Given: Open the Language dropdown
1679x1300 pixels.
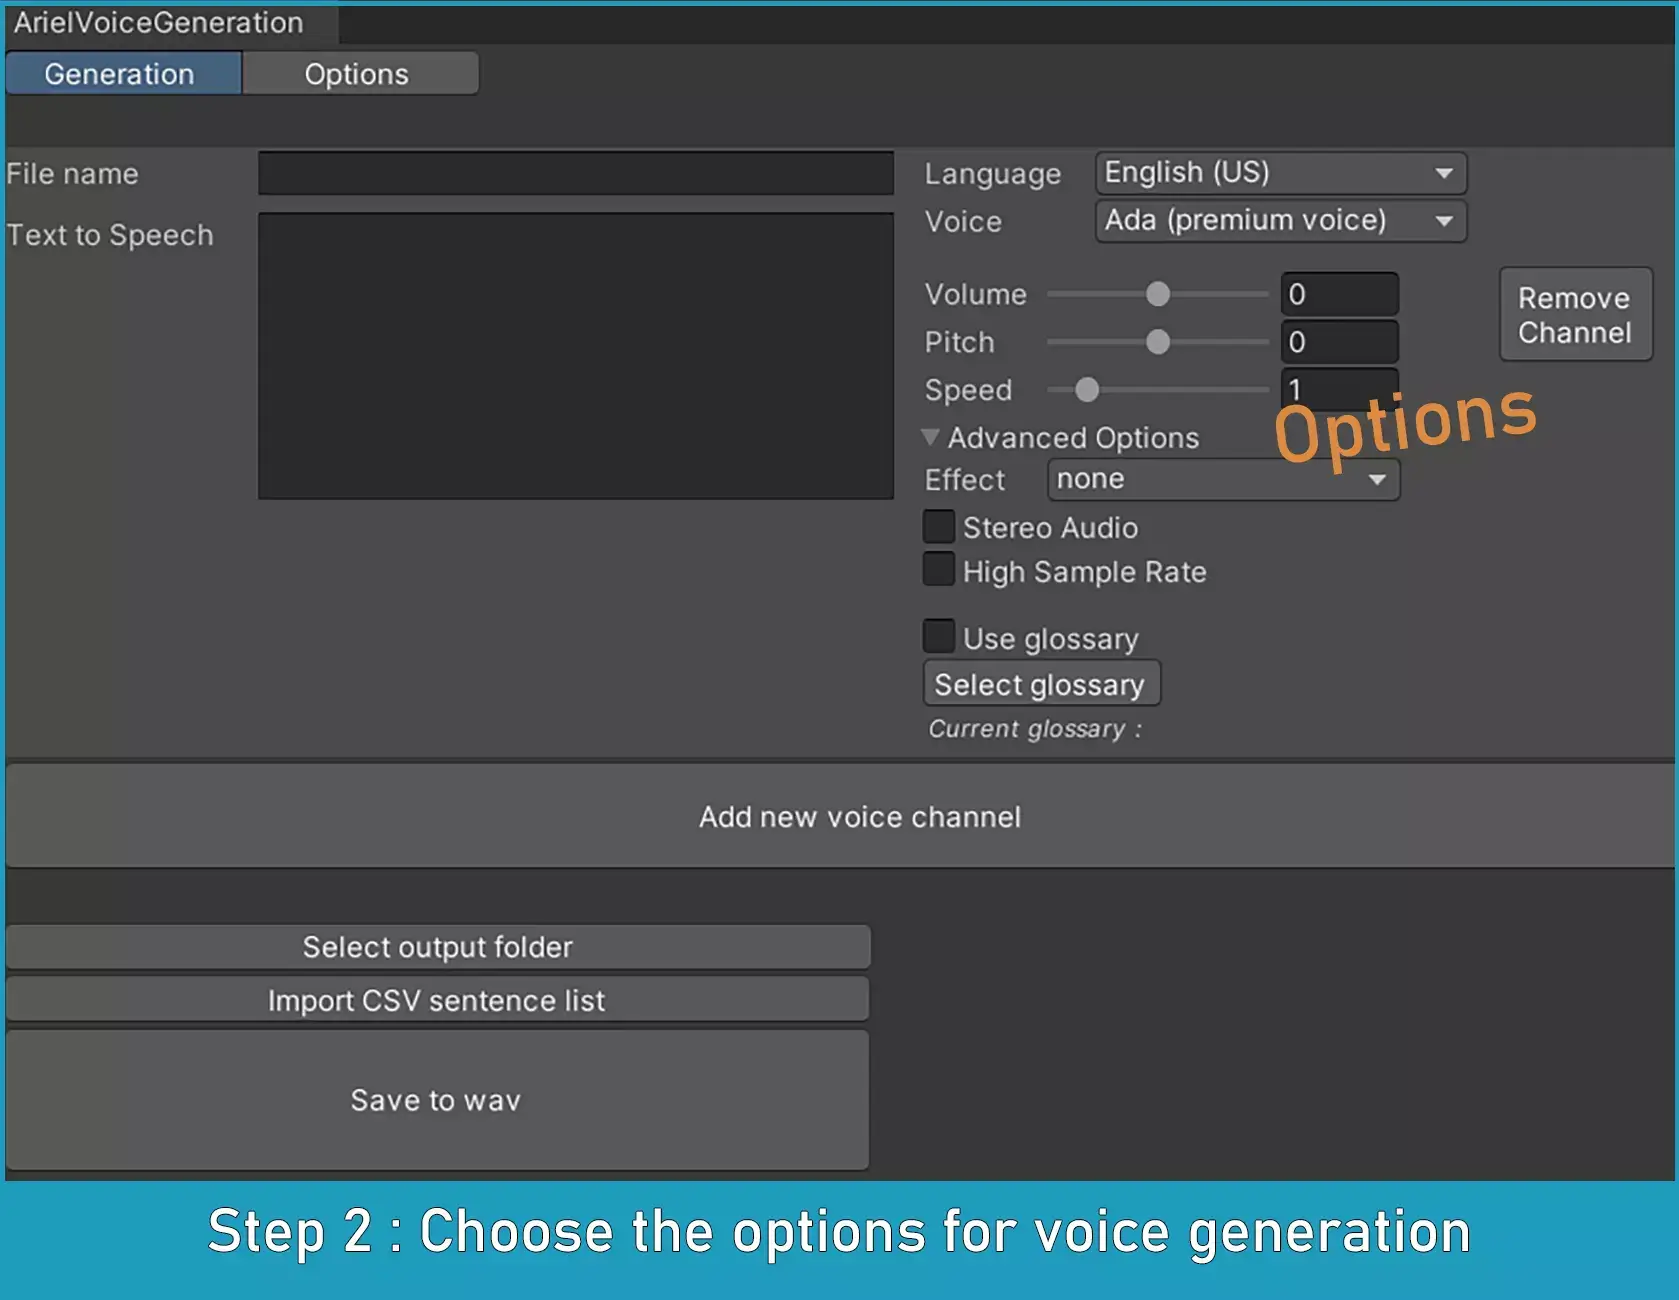Looking at the screenshot, I should point(1279,172).
